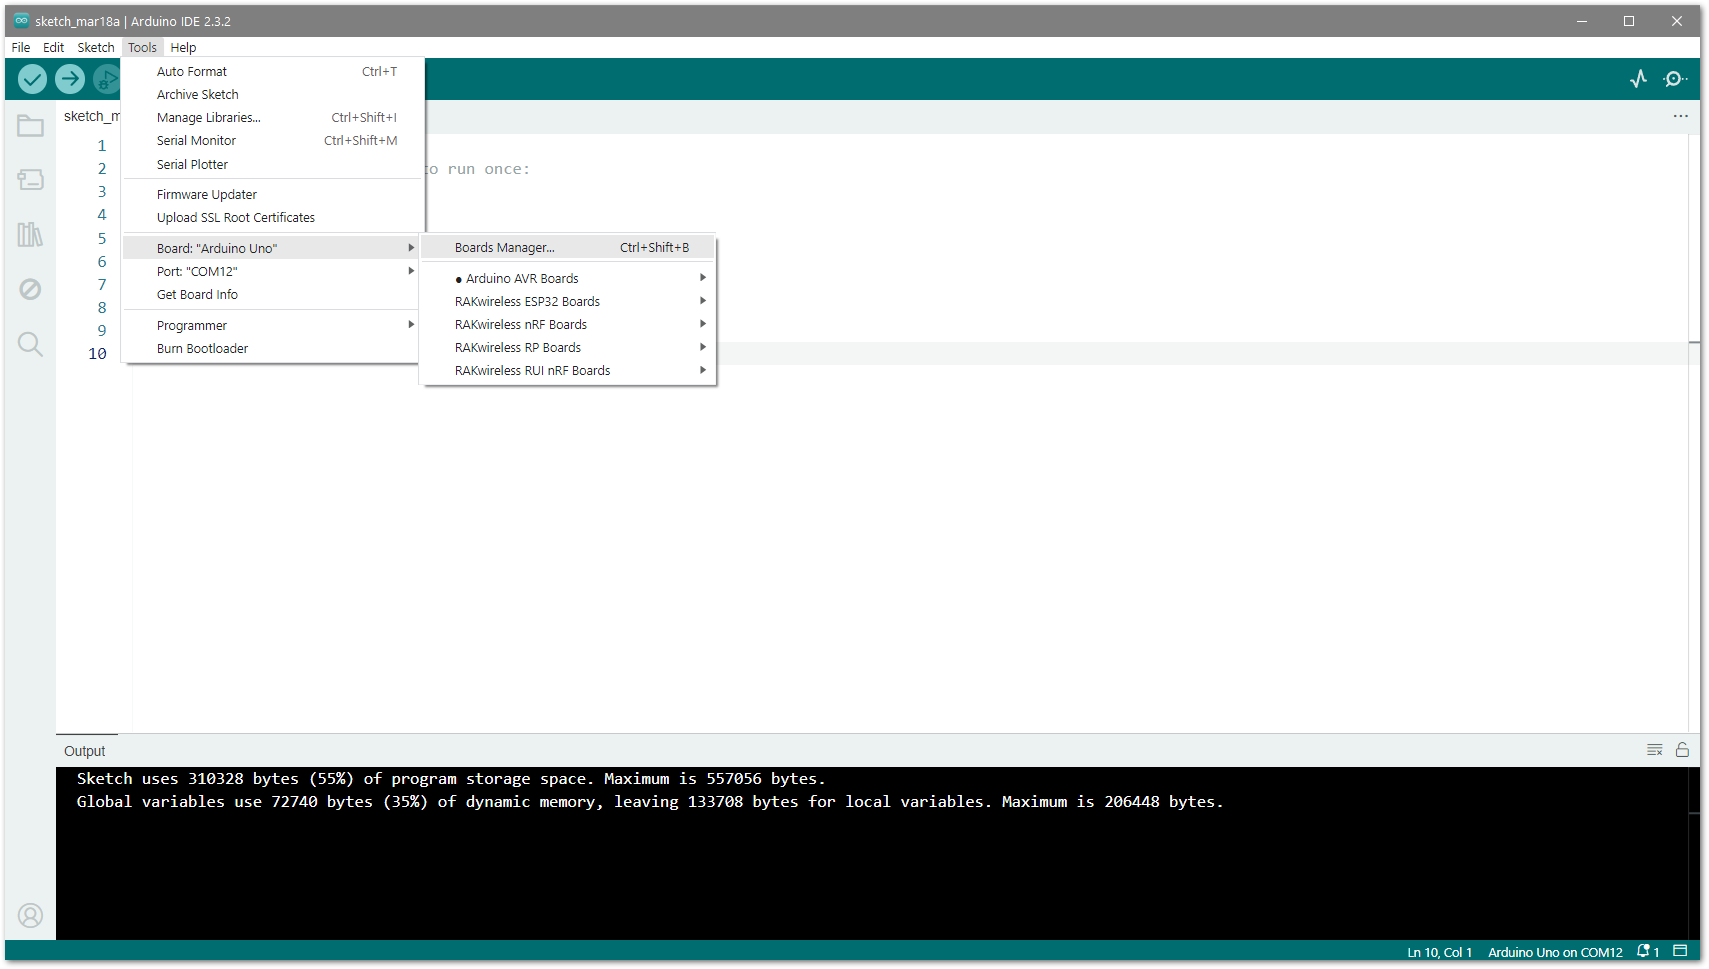Expand the Programmer submenu

point(270,326)
